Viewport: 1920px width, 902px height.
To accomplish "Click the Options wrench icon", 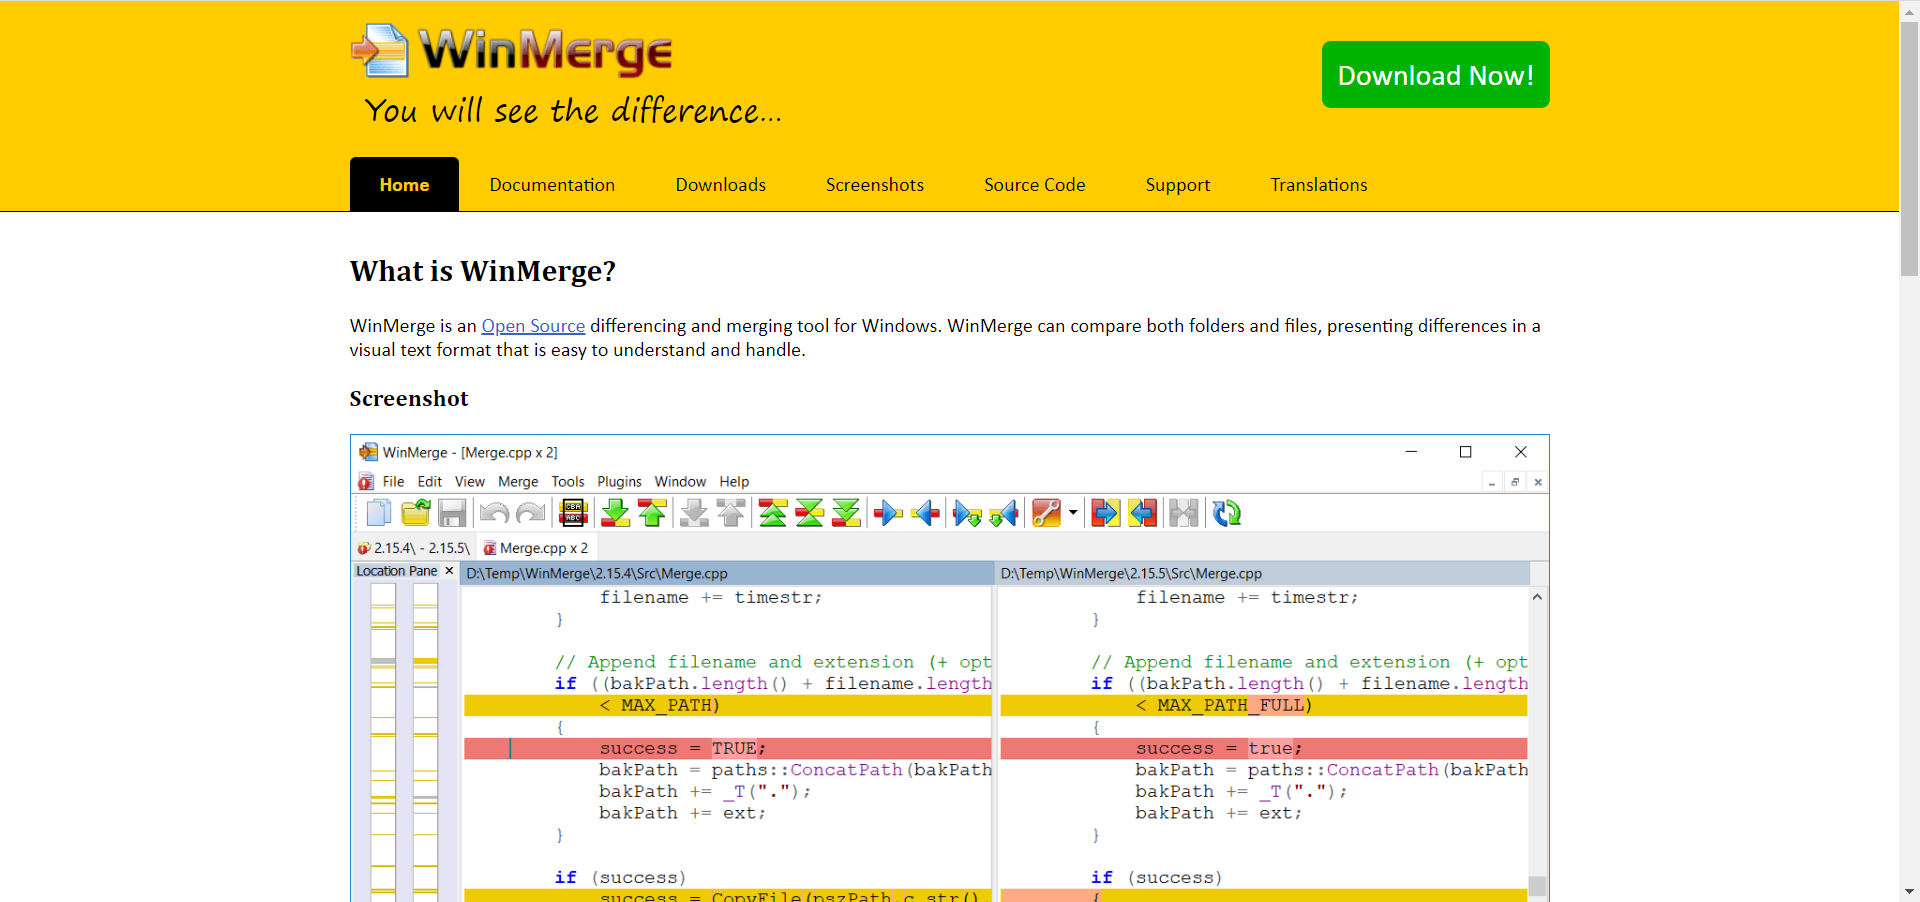I will [1046, 513].
